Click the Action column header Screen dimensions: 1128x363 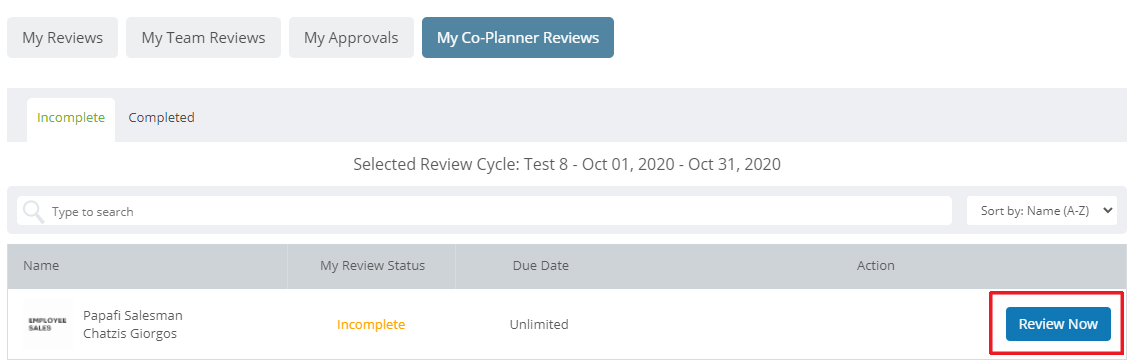(x=875, y=266)
